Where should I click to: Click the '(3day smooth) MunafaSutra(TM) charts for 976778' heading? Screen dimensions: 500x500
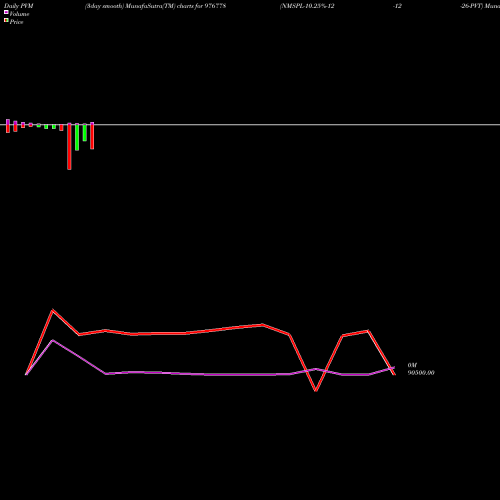[155, 6]
